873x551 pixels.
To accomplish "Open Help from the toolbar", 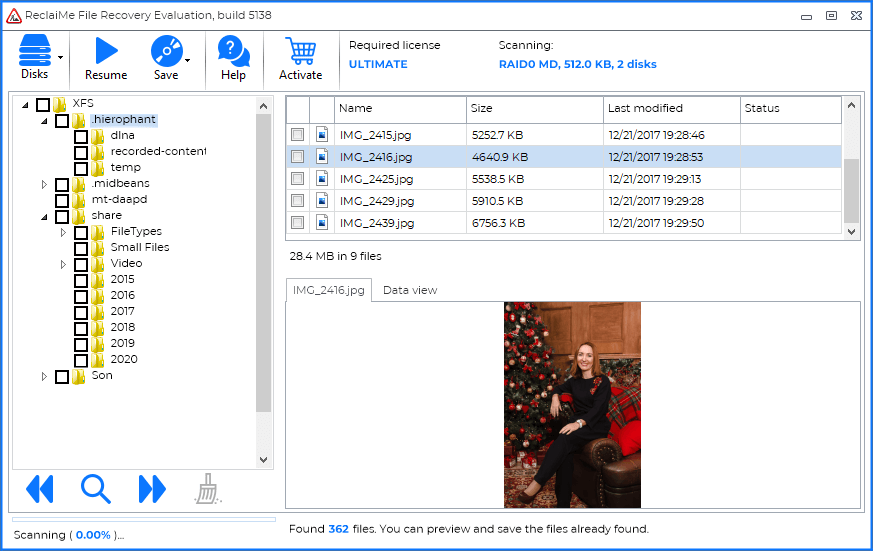I will 233,52.
